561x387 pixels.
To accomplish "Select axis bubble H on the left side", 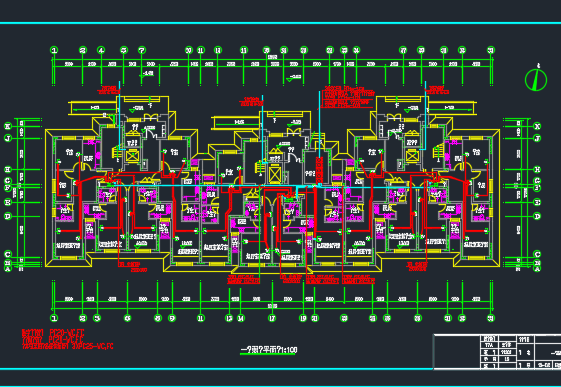I will [x=8, y=169].
